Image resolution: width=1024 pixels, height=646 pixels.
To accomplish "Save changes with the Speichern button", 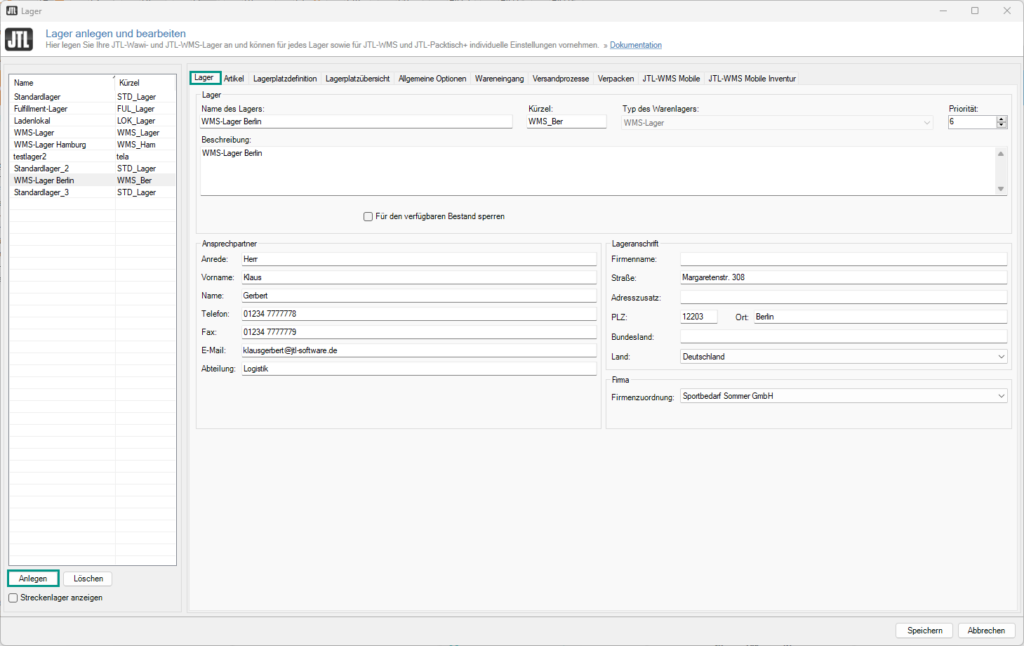I will [924, 630].
